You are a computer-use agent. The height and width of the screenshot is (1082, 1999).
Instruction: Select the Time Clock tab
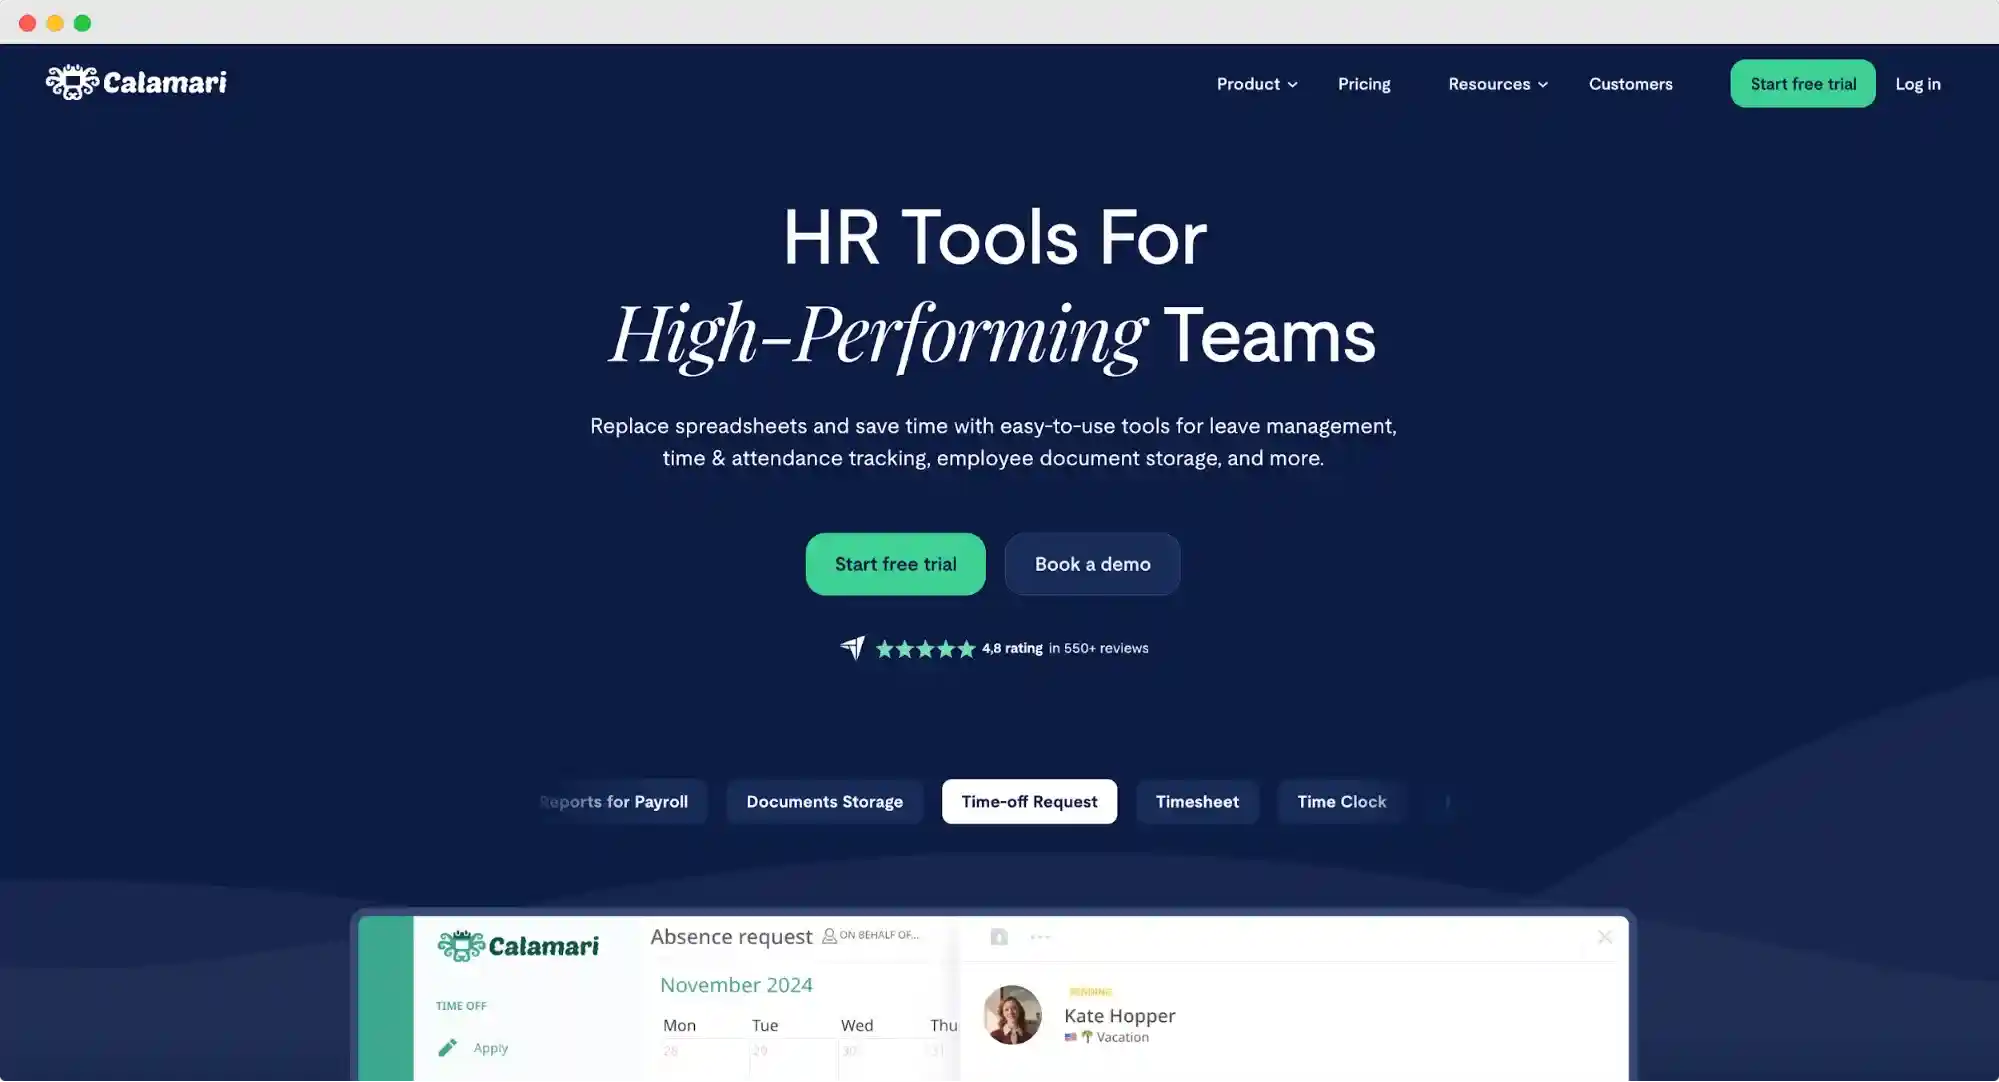[1341, 802]
